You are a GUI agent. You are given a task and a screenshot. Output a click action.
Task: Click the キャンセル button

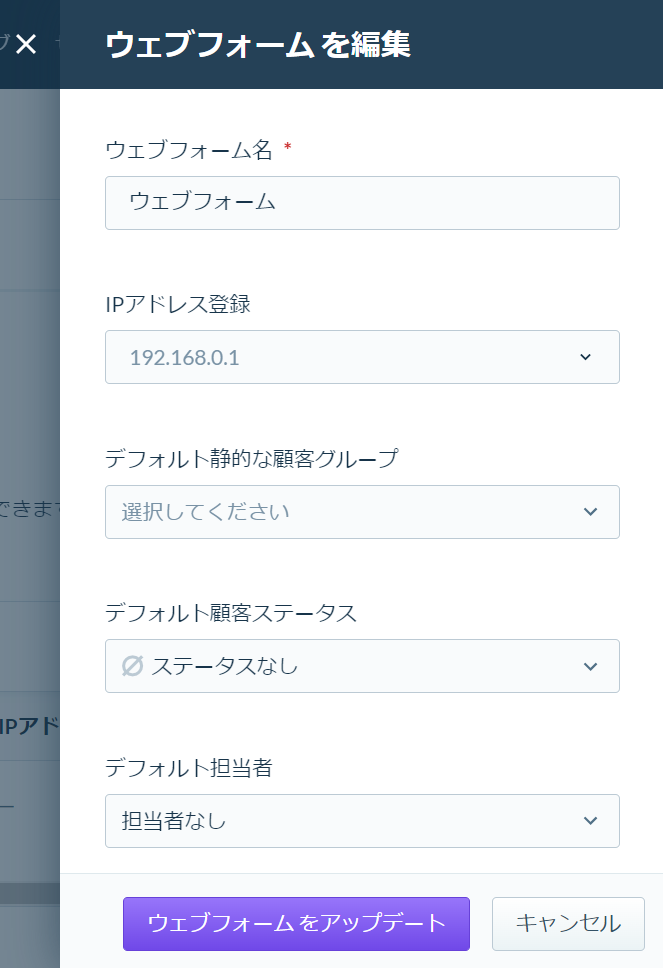click(568, 924)
